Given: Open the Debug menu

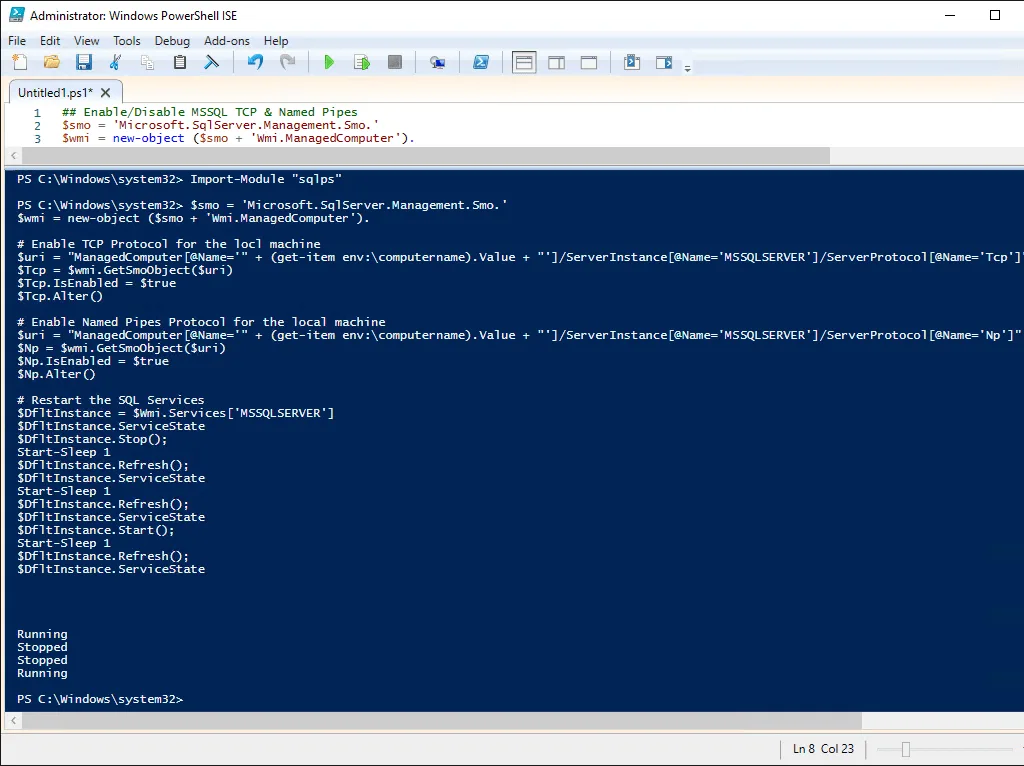Looking at the screenshot, I should [x=172, y=41].
